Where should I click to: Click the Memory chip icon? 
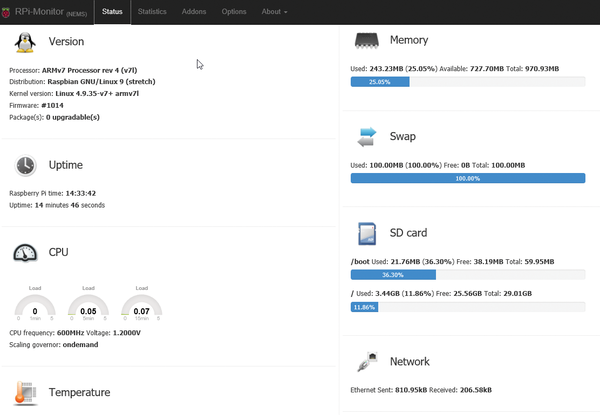click(367, 40)
